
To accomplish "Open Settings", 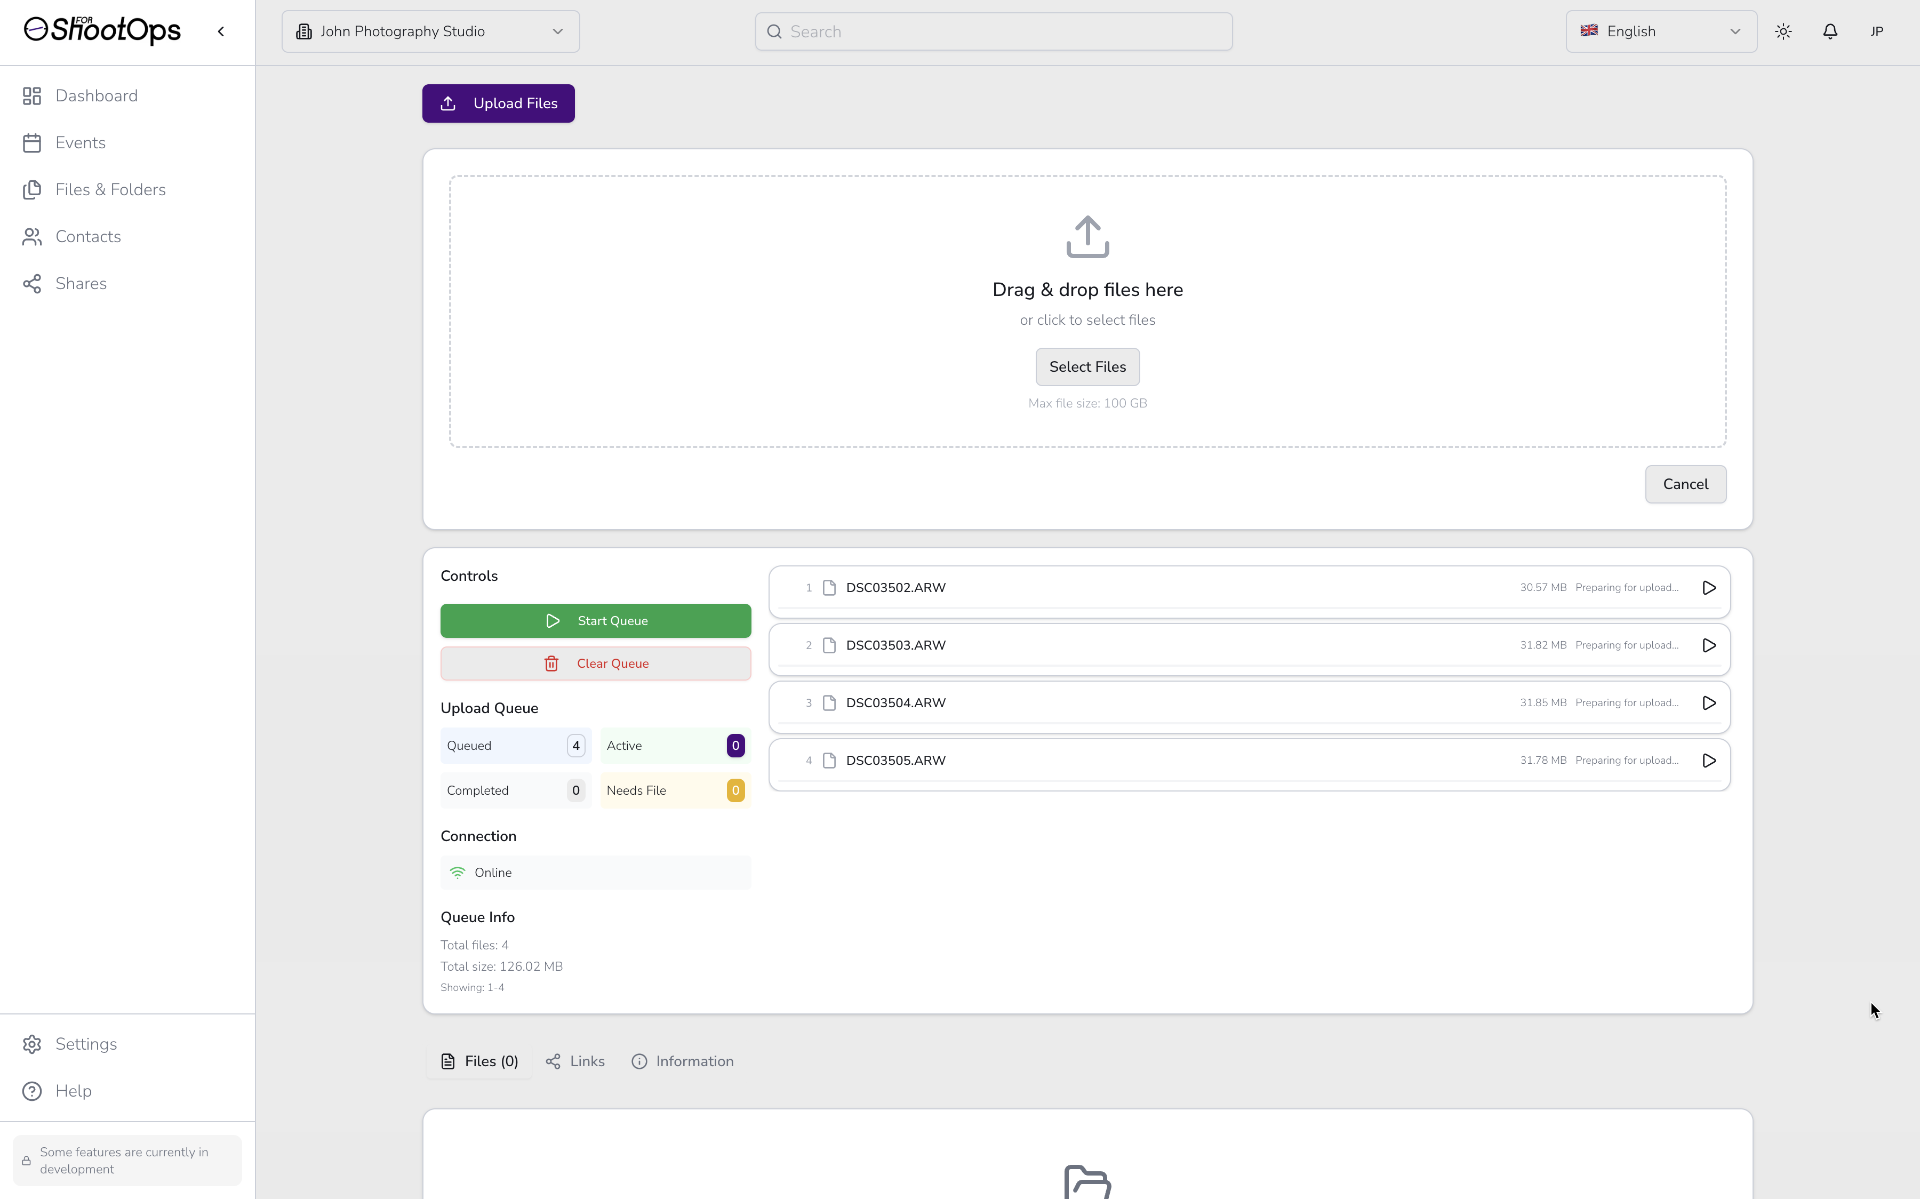I will point(87,1043).
